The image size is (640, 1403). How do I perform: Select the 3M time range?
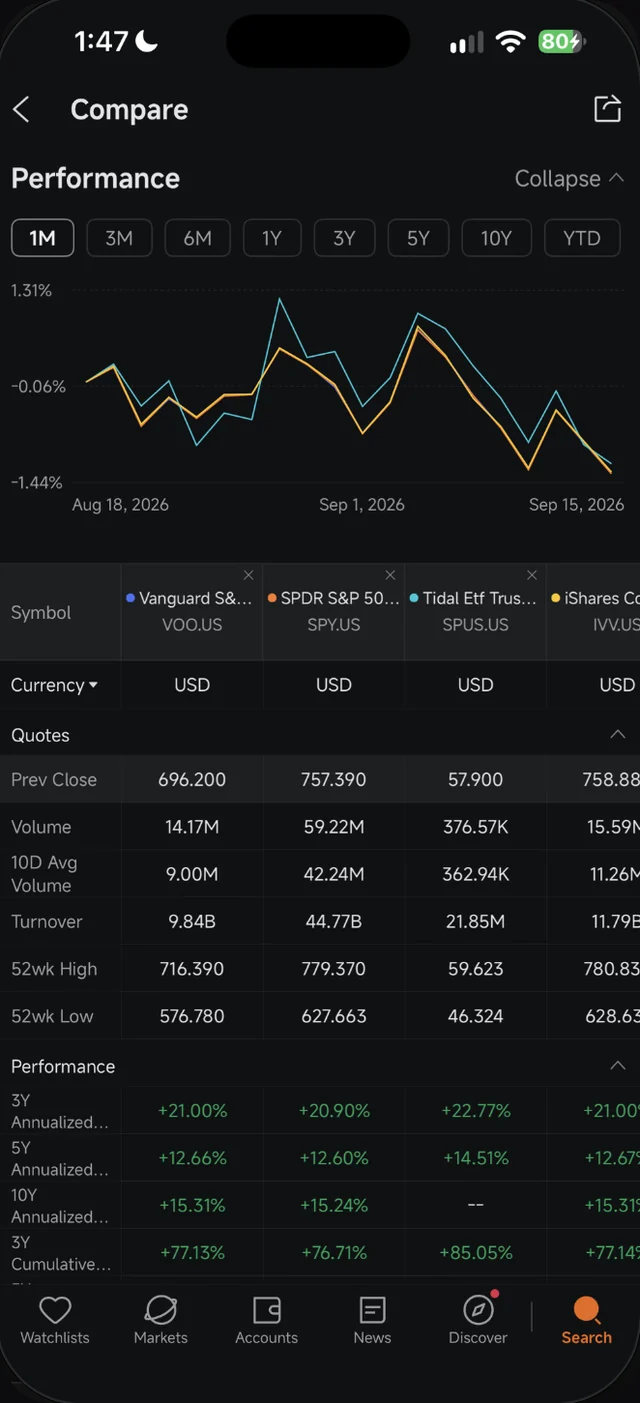coord(119,238)
